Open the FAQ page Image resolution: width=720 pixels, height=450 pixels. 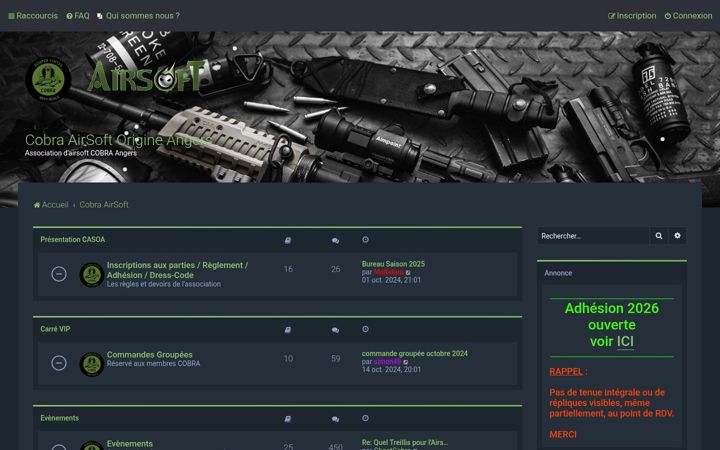[x=78, y=16]
